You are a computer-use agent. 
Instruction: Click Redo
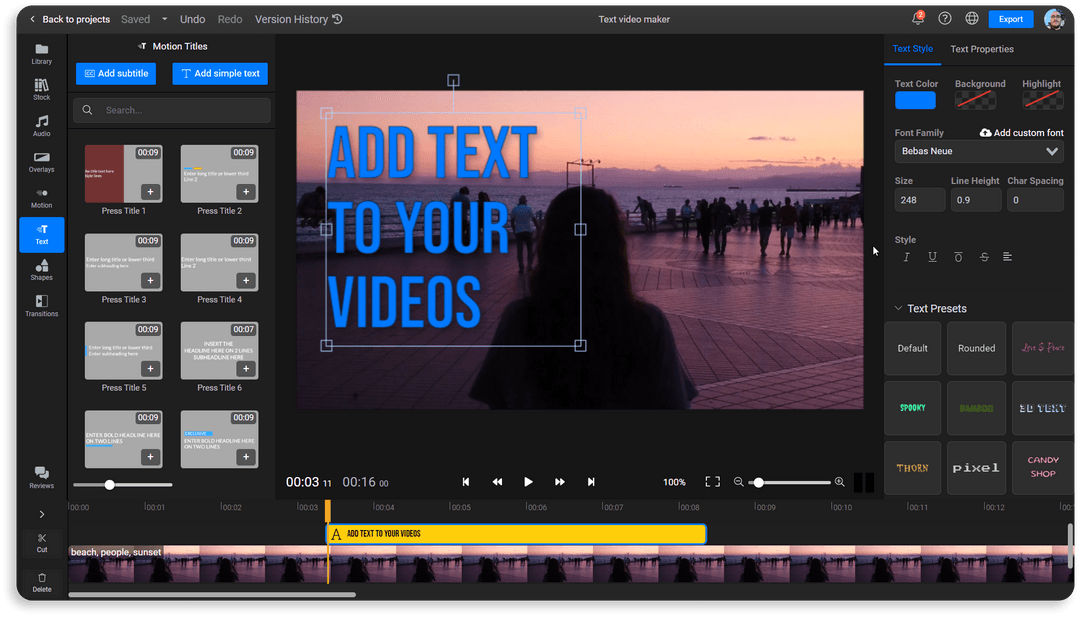point(230,19)
